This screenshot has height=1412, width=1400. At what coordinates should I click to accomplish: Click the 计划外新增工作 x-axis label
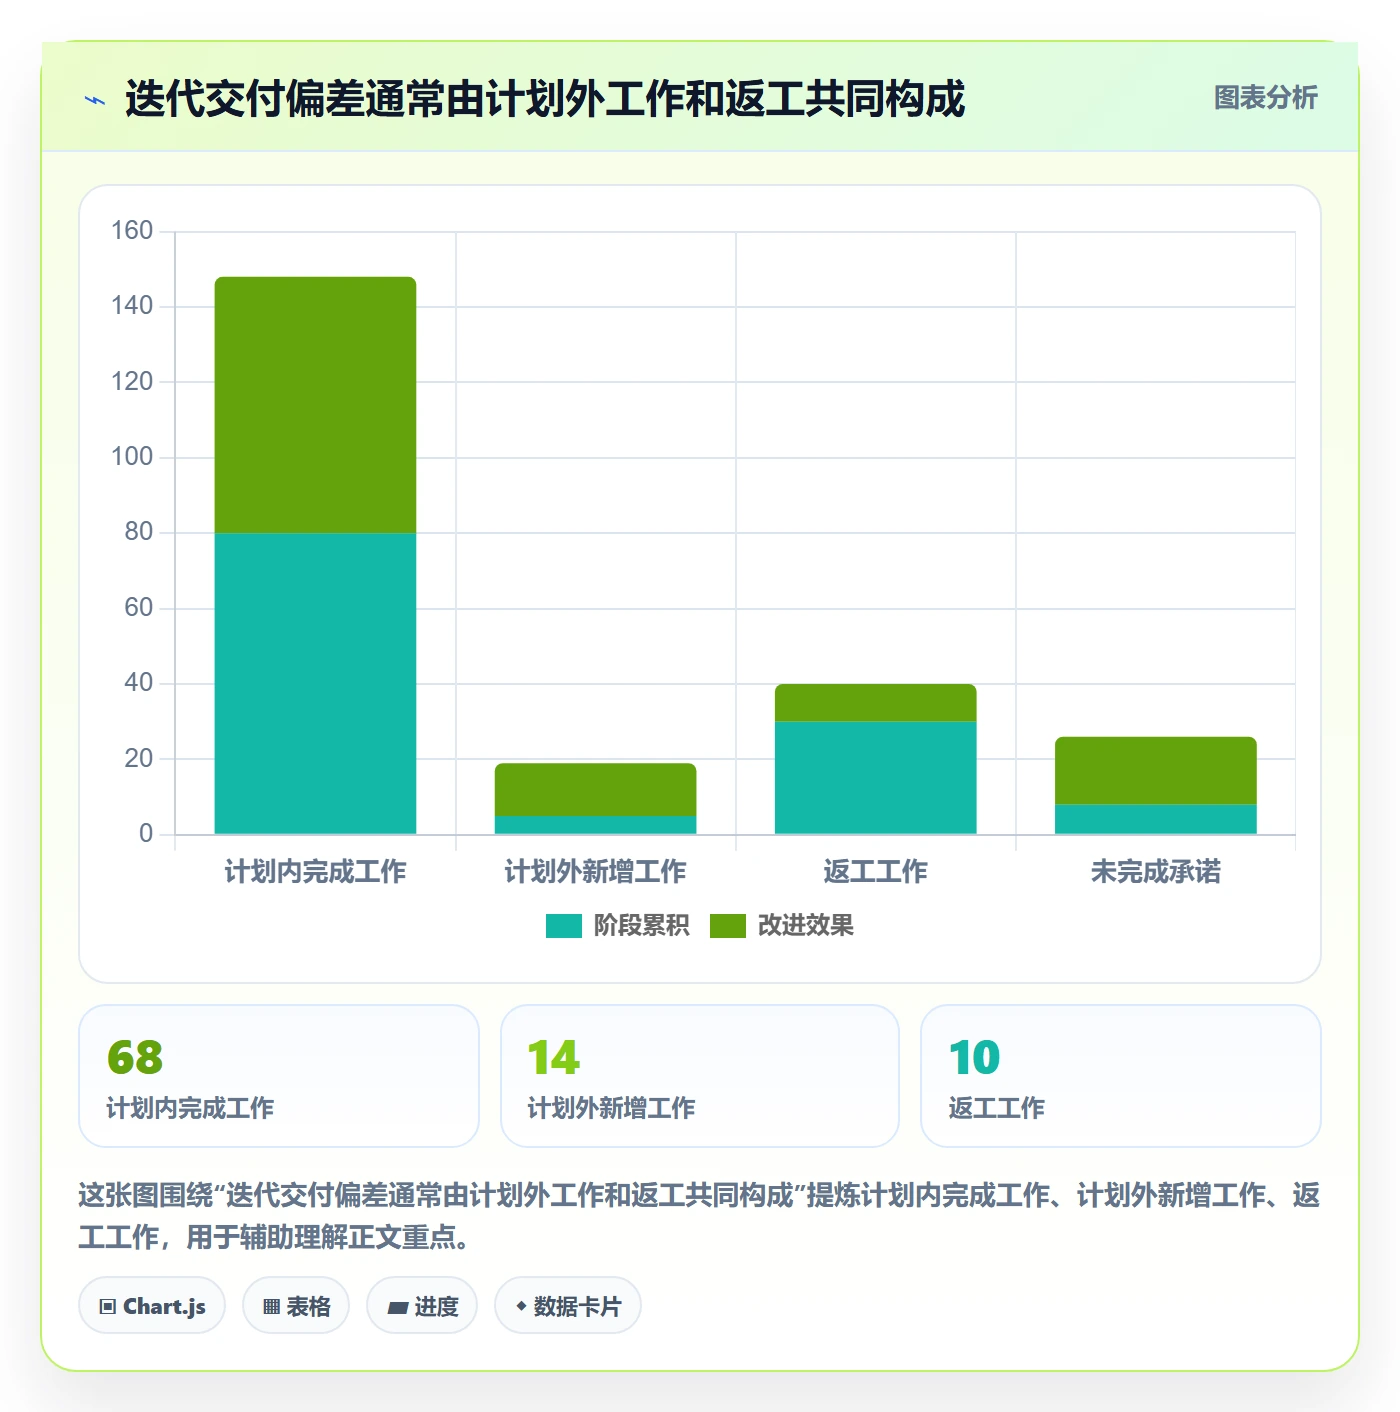(x=595, y=872)
